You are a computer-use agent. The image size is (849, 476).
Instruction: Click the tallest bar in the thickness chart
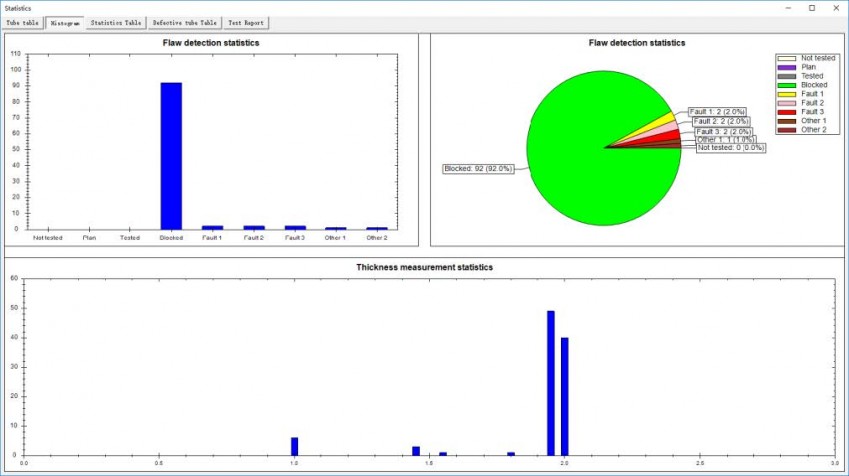550,382
